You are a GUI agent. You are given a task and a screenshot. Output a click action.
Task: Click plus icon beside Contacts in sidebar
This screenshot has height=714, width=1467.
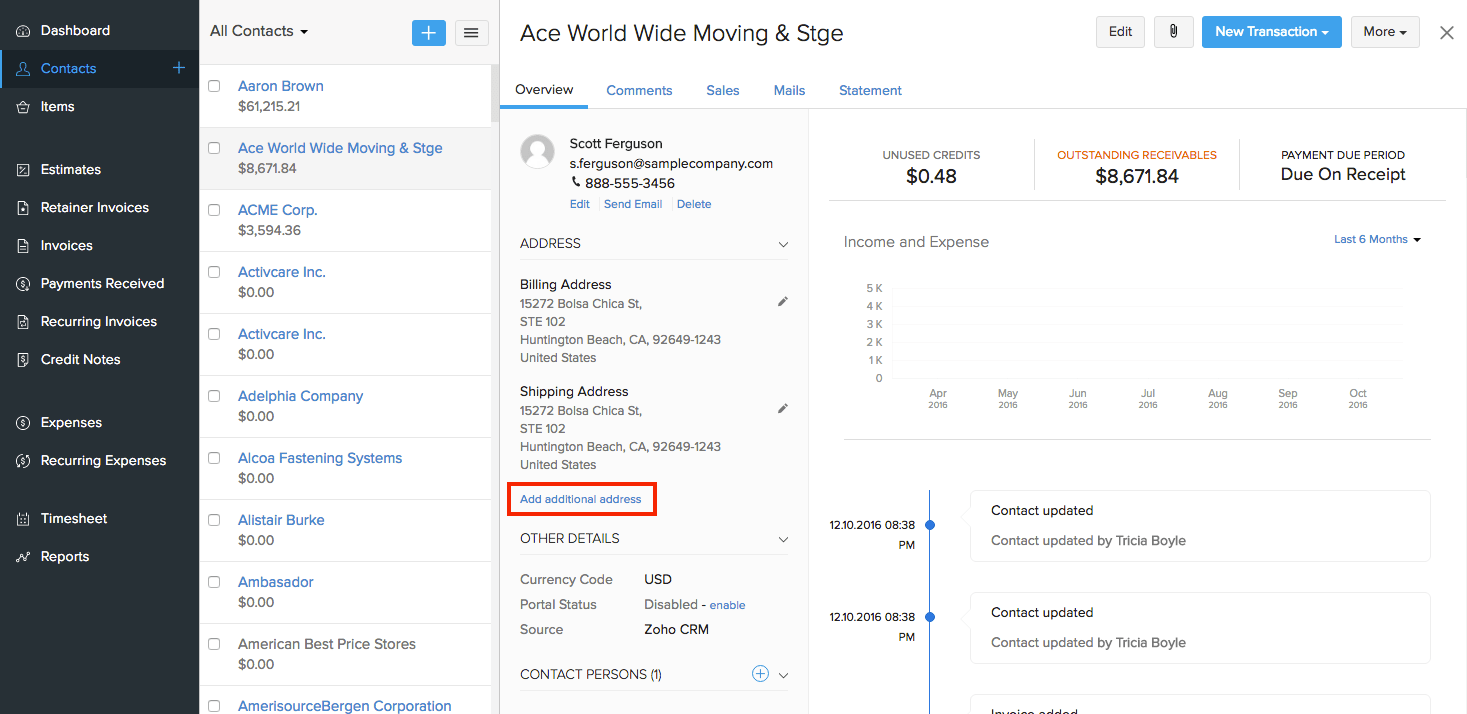[179, 68]
